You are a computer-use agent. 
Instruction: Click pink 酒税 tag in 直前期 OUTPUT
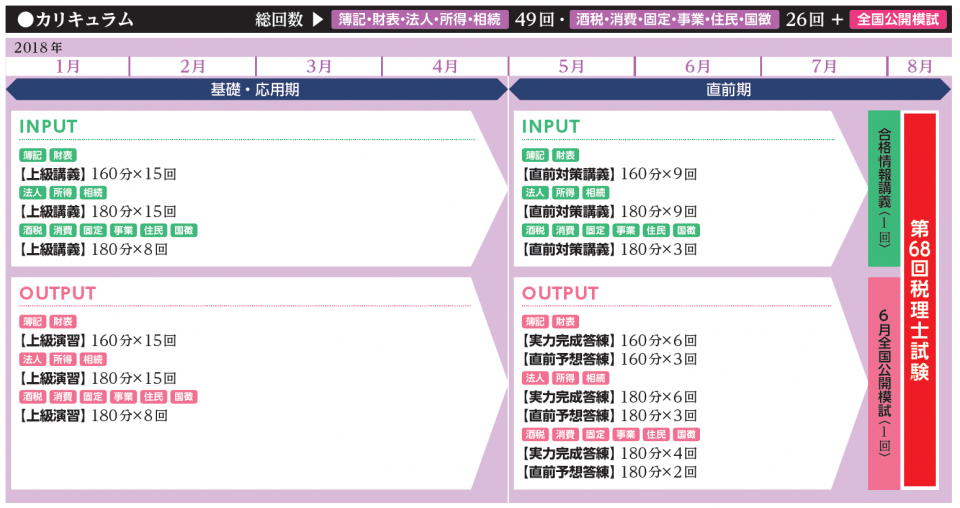point(536,434)
